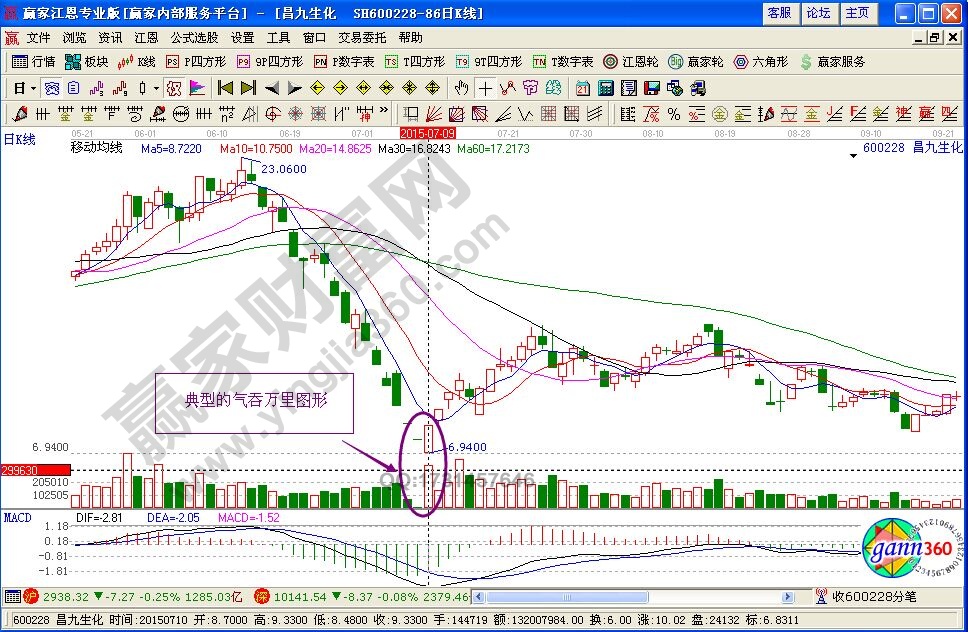Open the 公式选股 menu
The width and height of the screenshot is (968, 632).
point(194,37)
